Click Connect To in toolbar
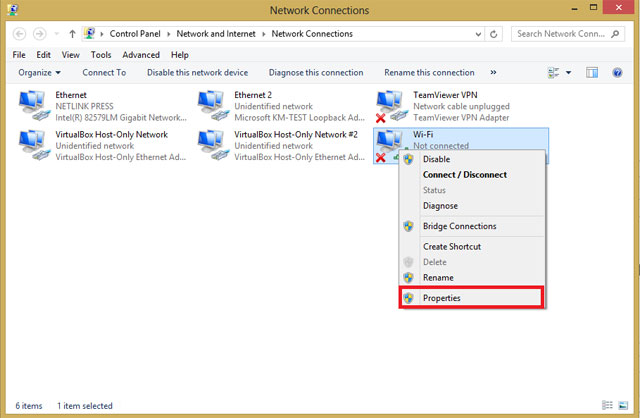This screenshot has height=418, width=640. 104,73
